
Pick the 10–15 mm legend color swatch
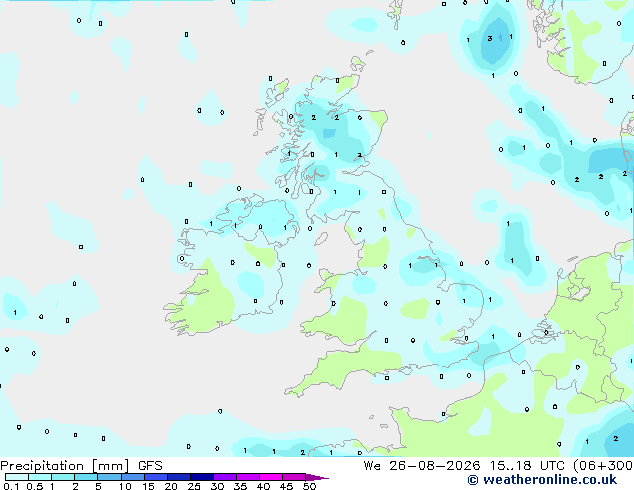[x=133, y=477]
